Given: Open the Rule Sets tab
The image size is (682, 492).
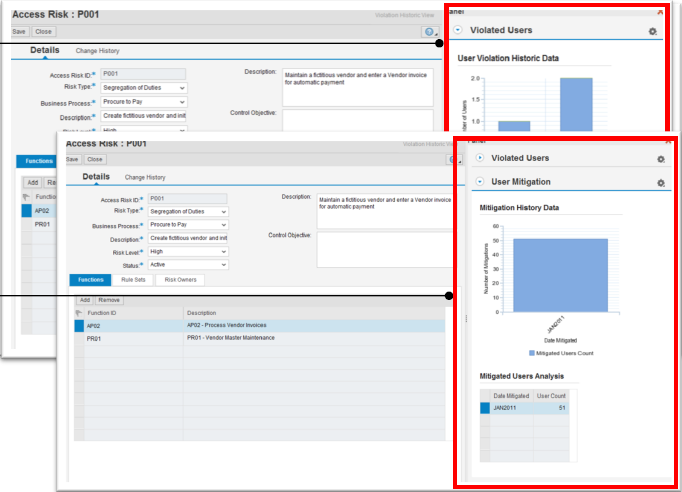Looking at the screenshot, I should pyautogui.click(x=133, y=280).
